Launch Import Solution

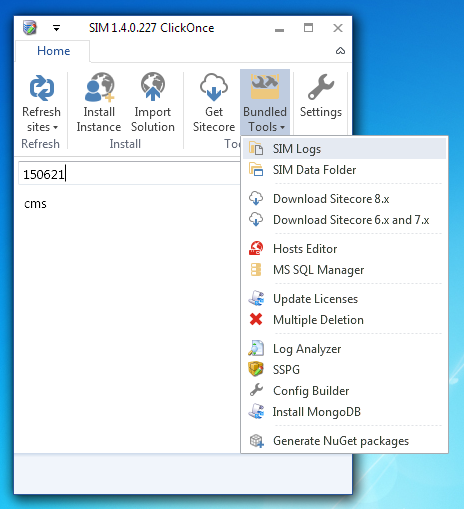point(153,103)
